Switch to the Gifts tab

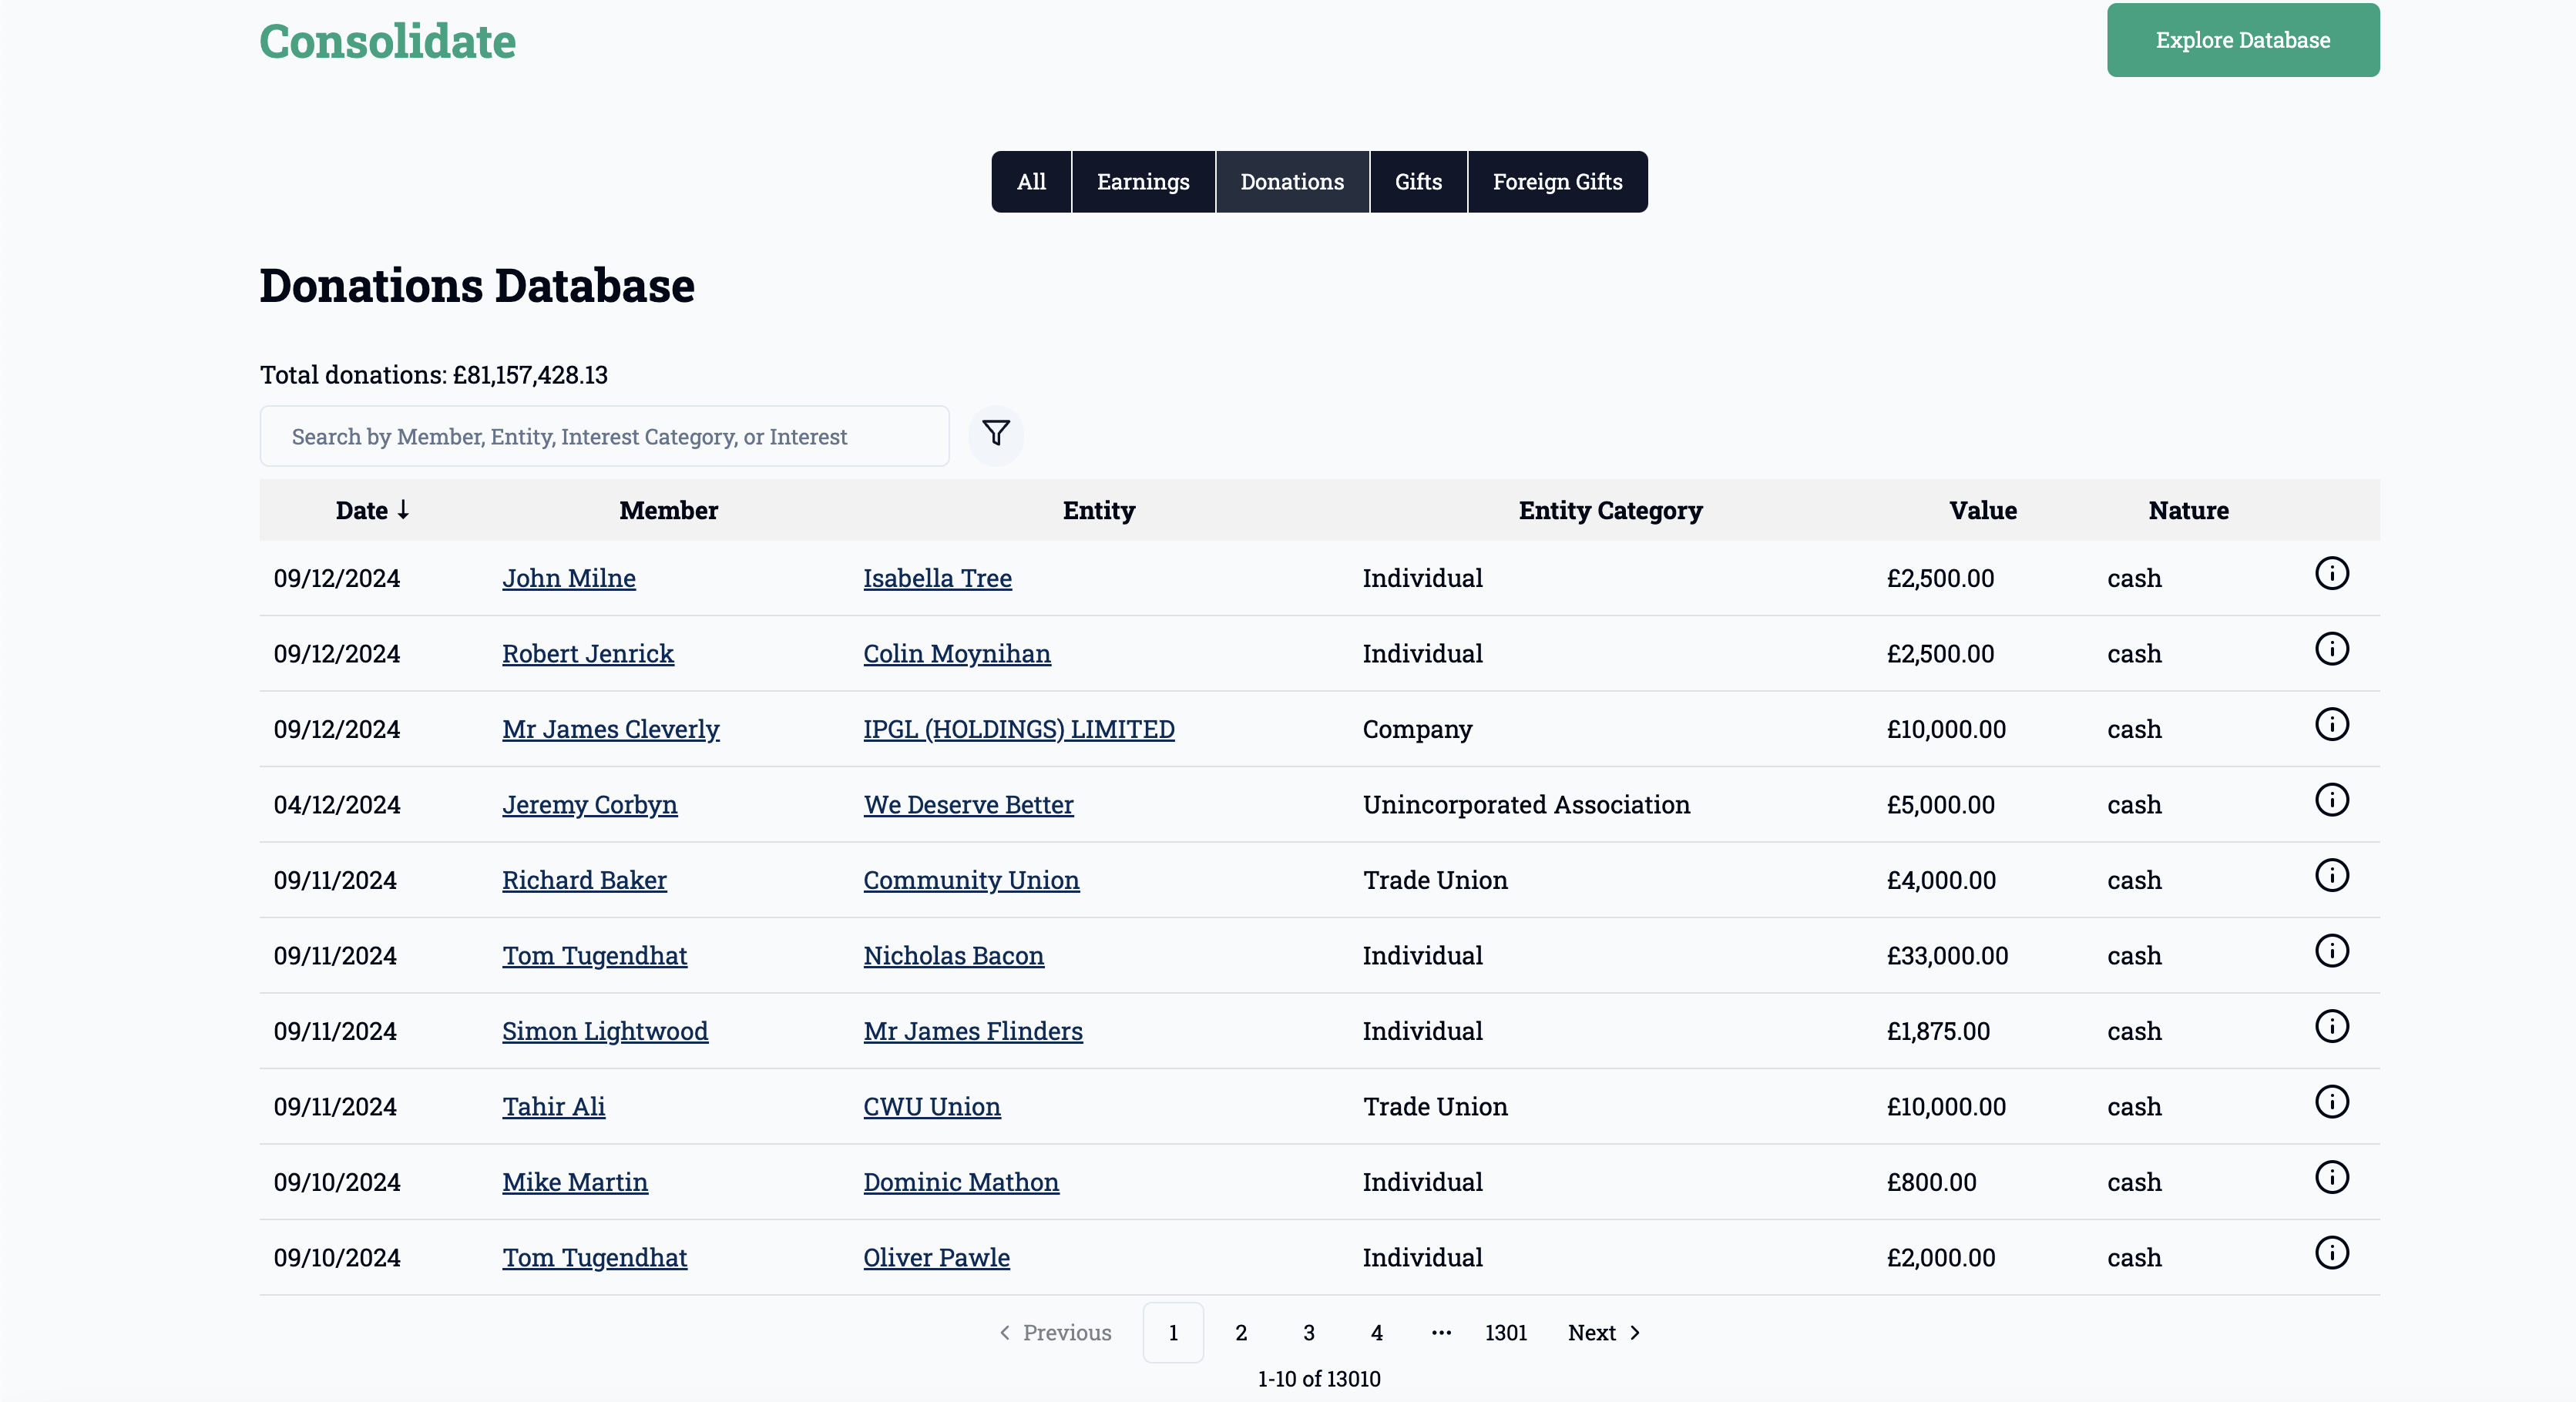[x=1417, y=182]
